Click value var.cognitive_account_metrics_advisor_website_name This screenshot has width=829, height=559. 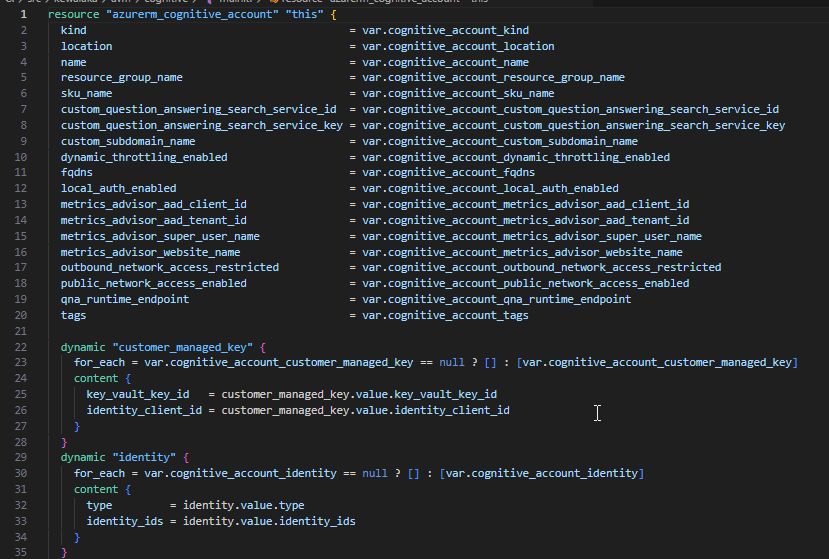(522, 252)
